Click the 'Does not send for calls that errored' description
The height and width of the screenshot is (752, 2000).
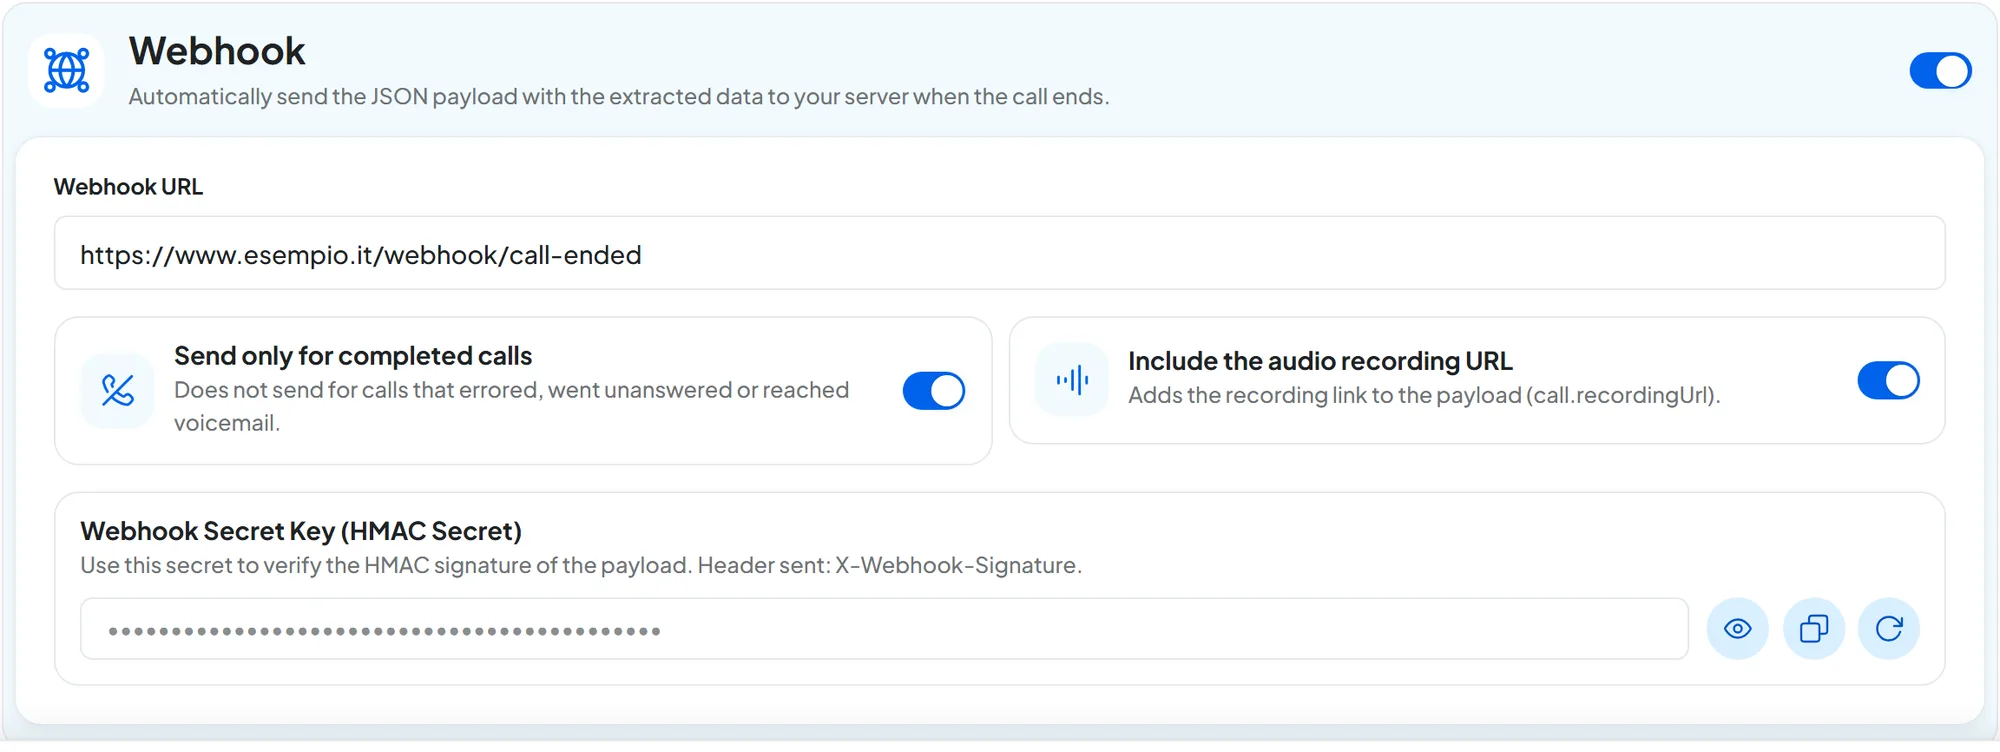511,406
